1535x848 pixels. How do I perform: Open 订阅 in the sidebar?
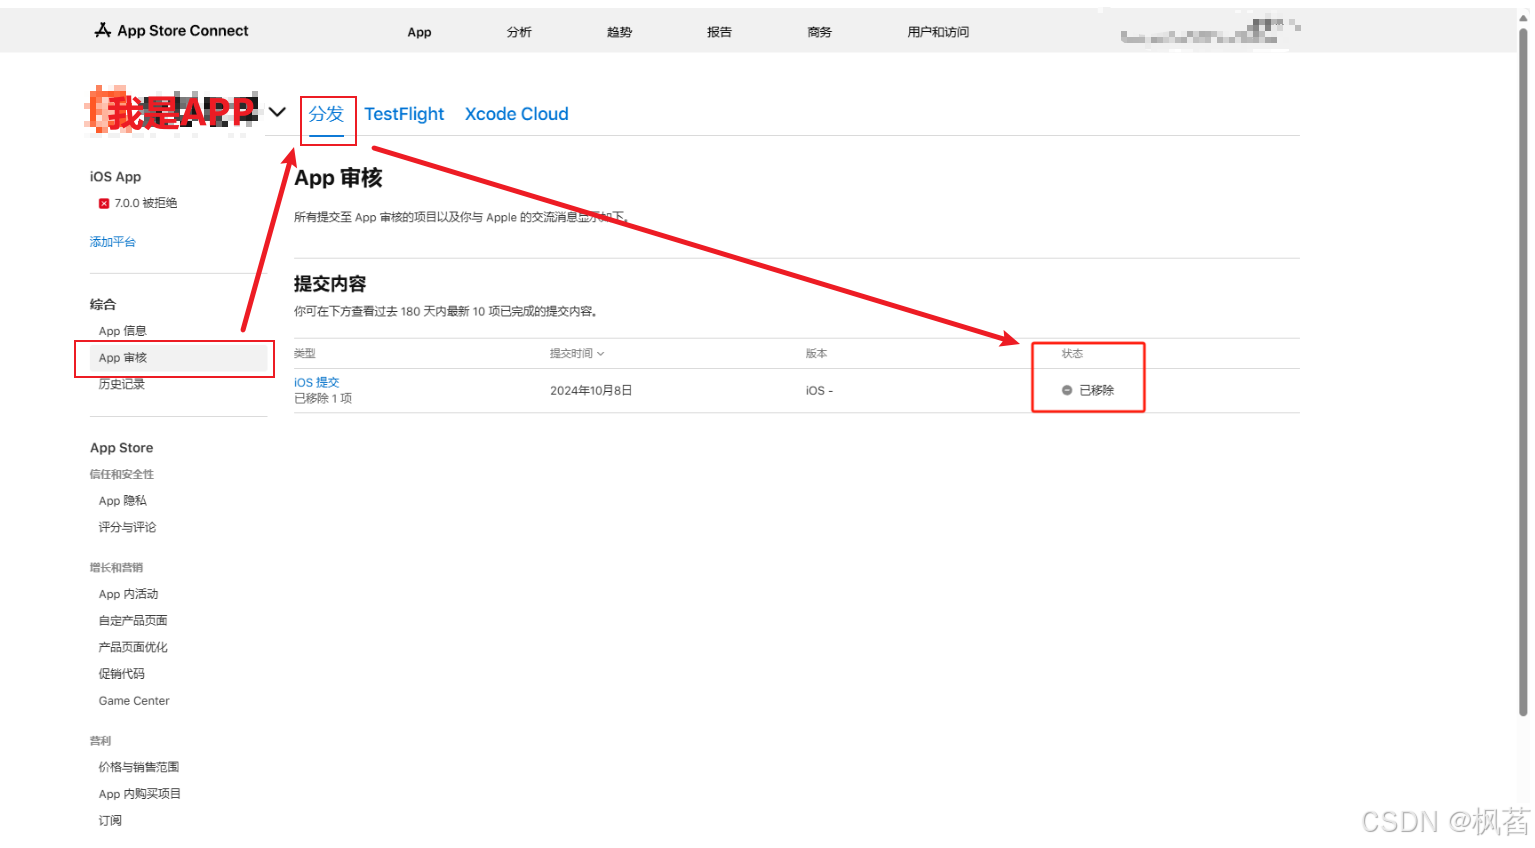[110, 821]
